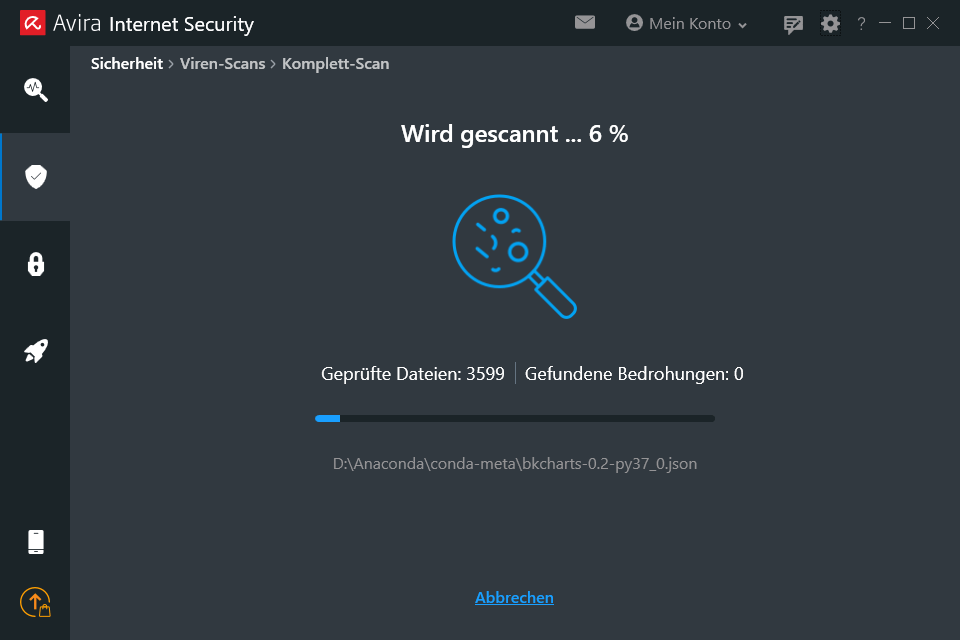Click the Mein Konto chevron arrow
Viewport: 960px width, 640px height.
coord(742,25)
